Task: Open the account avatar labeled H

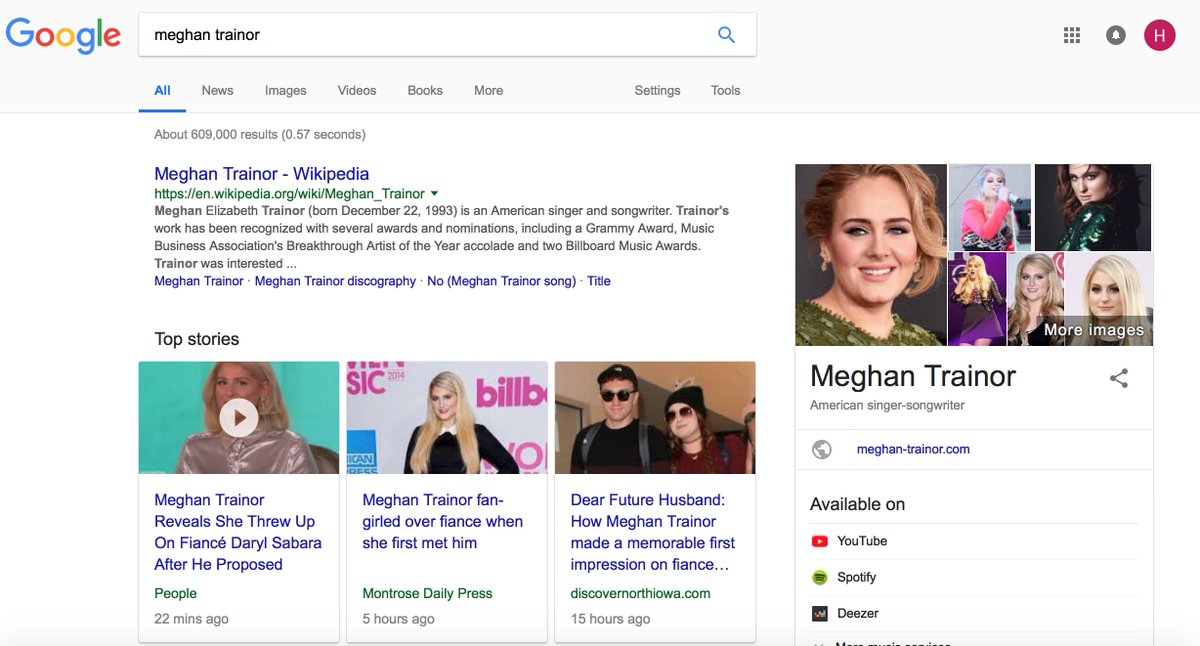Action: point(1160,35)
